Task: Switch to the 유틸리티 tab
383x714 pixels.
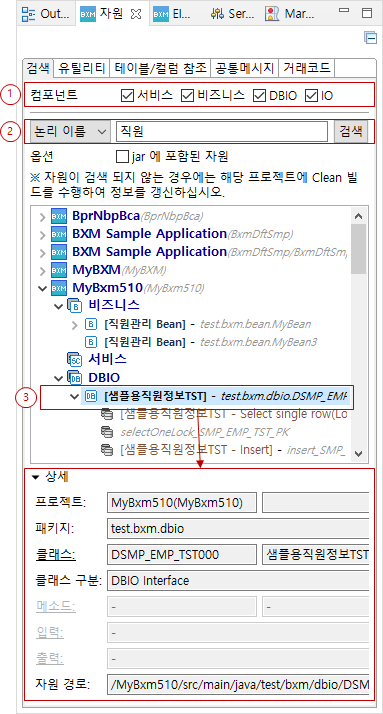Action: [x=82, y=68]
